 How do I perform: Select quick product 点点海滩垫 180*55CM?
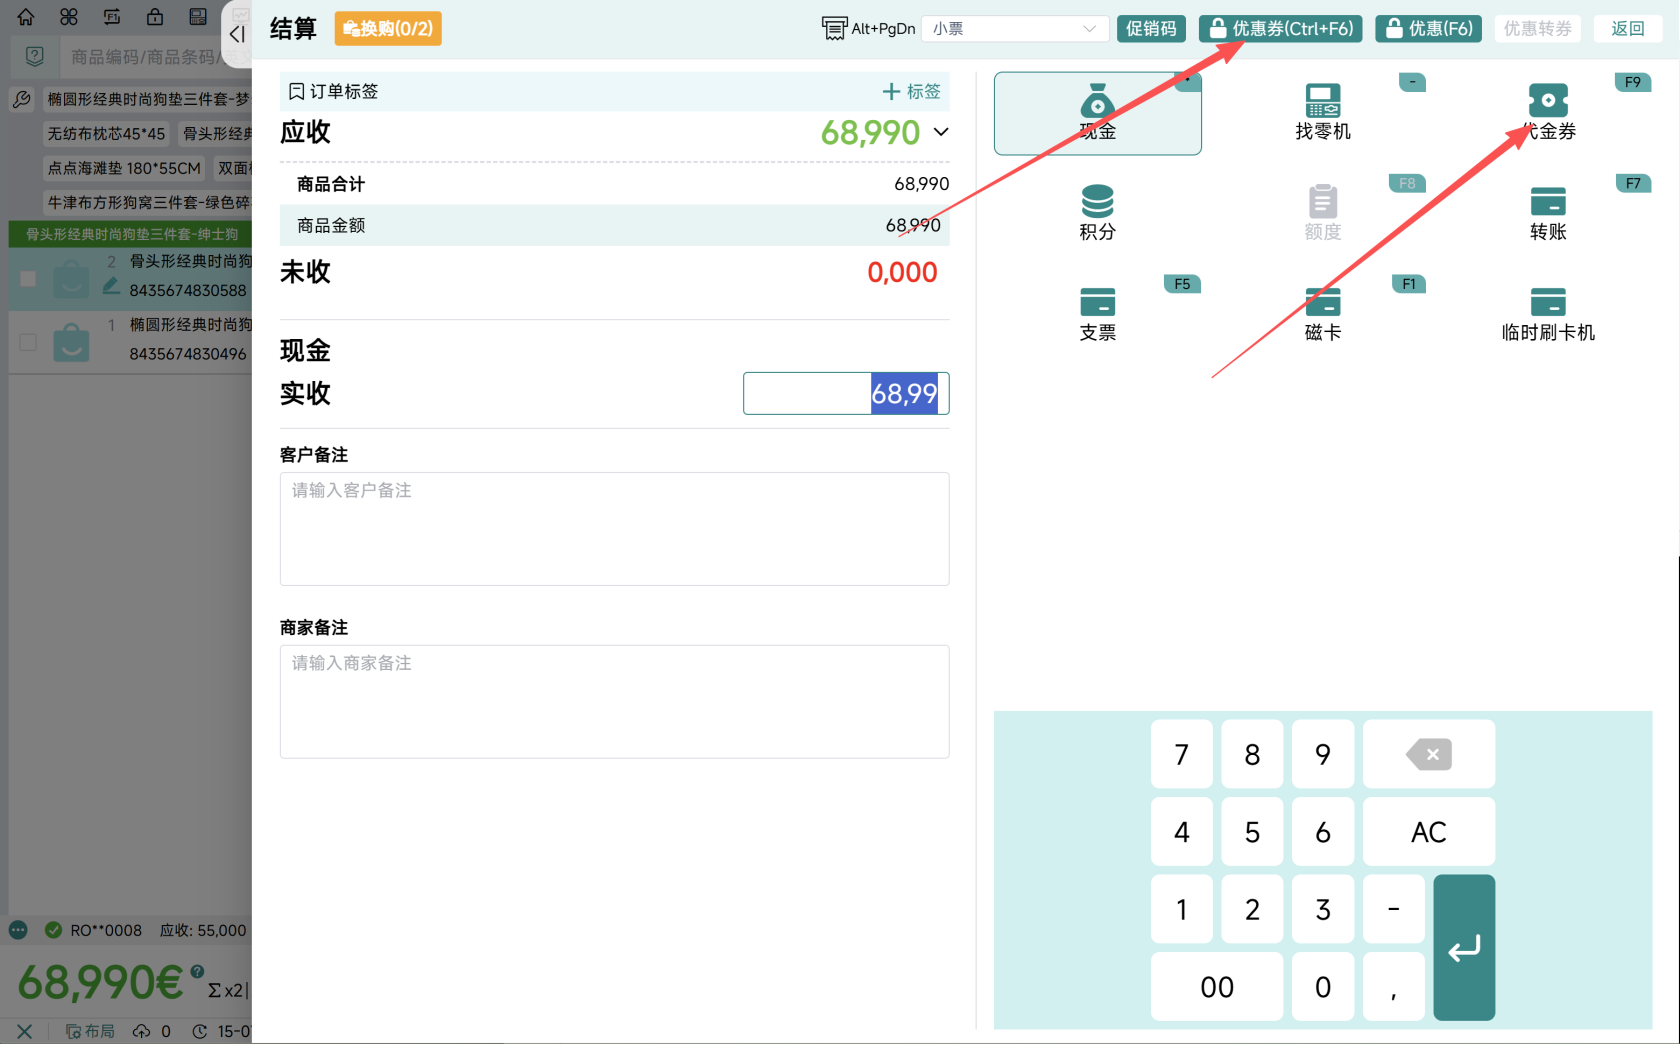[124, 168]
